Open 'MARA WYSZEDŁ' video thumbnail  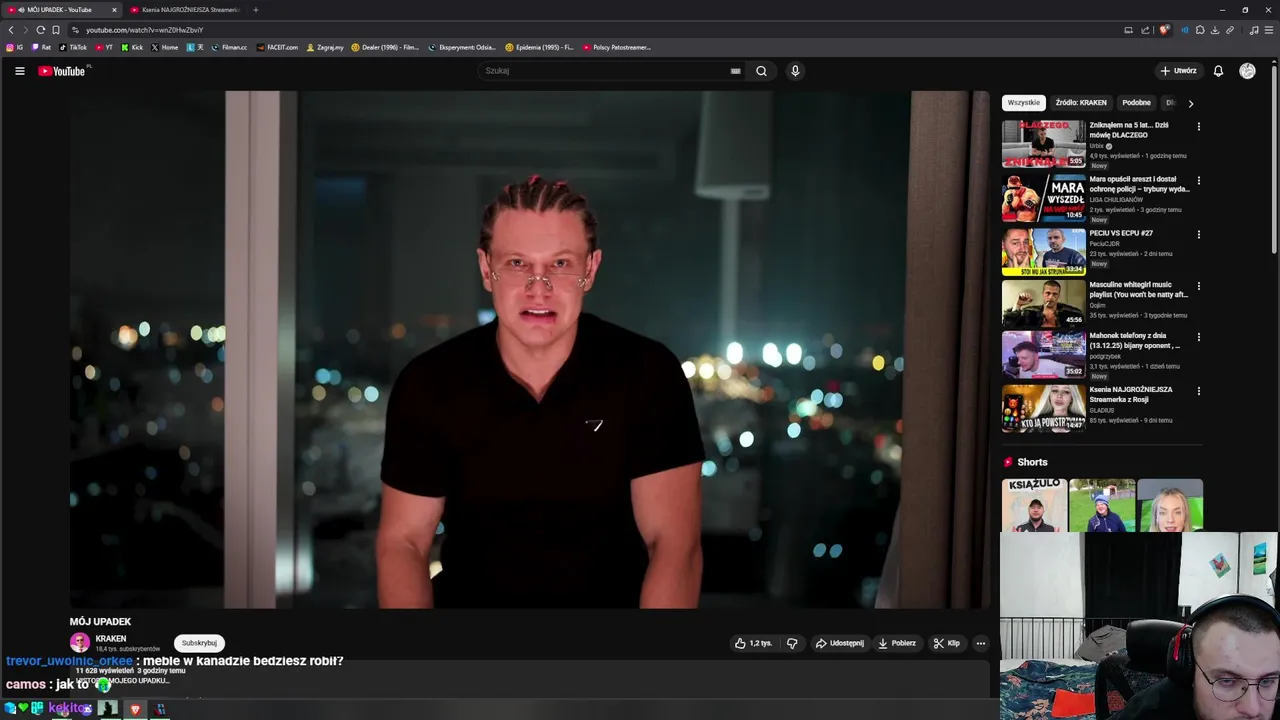click(x=1043, y=197)
